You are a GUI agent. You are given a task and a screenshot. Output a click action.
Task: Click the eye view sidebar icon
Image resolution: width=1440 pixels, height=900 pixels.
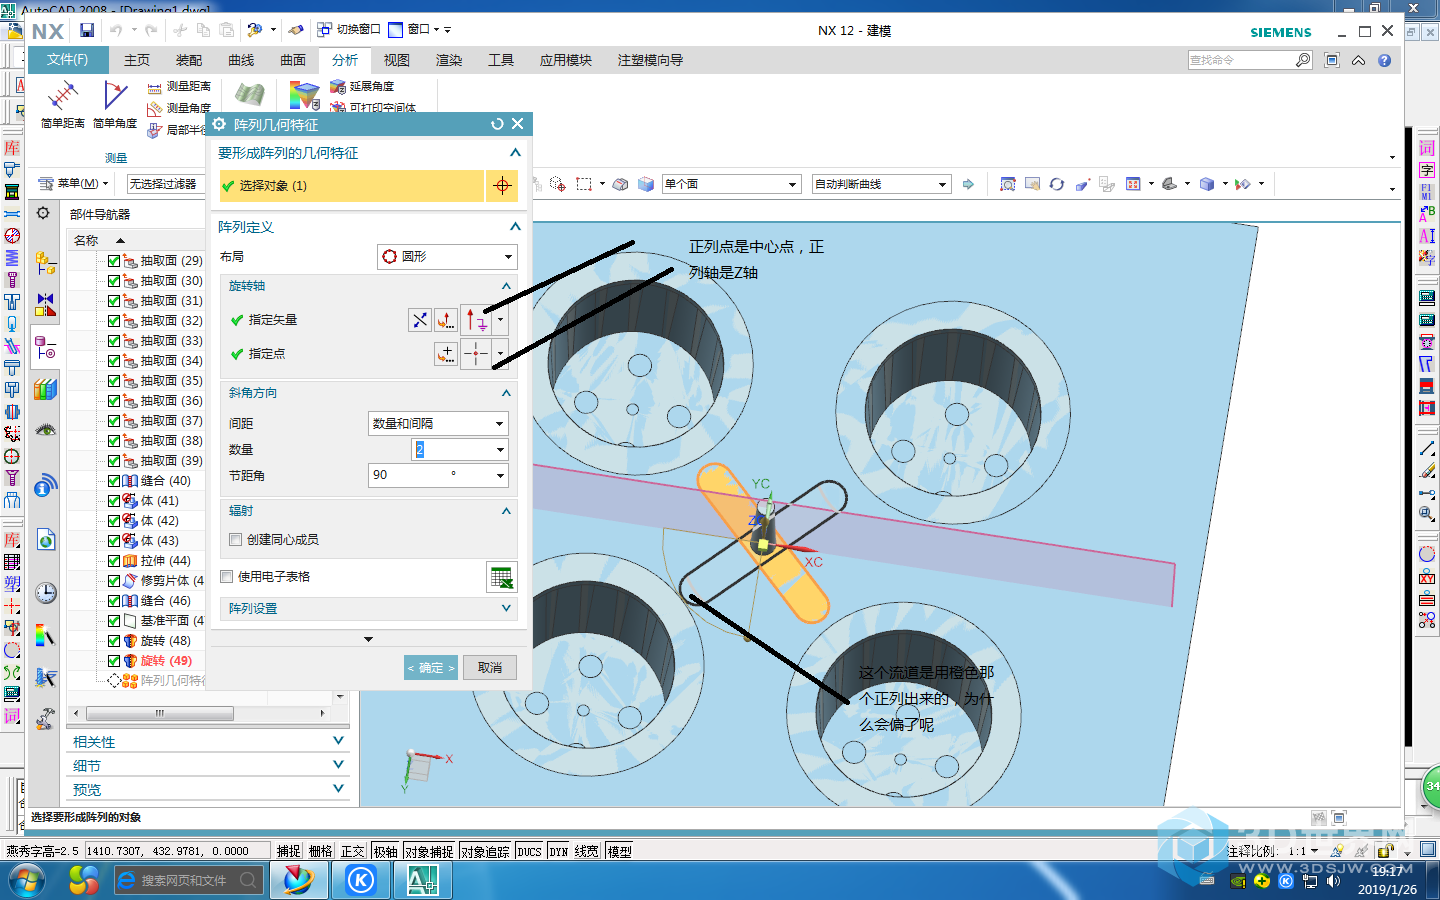[45, 430]
